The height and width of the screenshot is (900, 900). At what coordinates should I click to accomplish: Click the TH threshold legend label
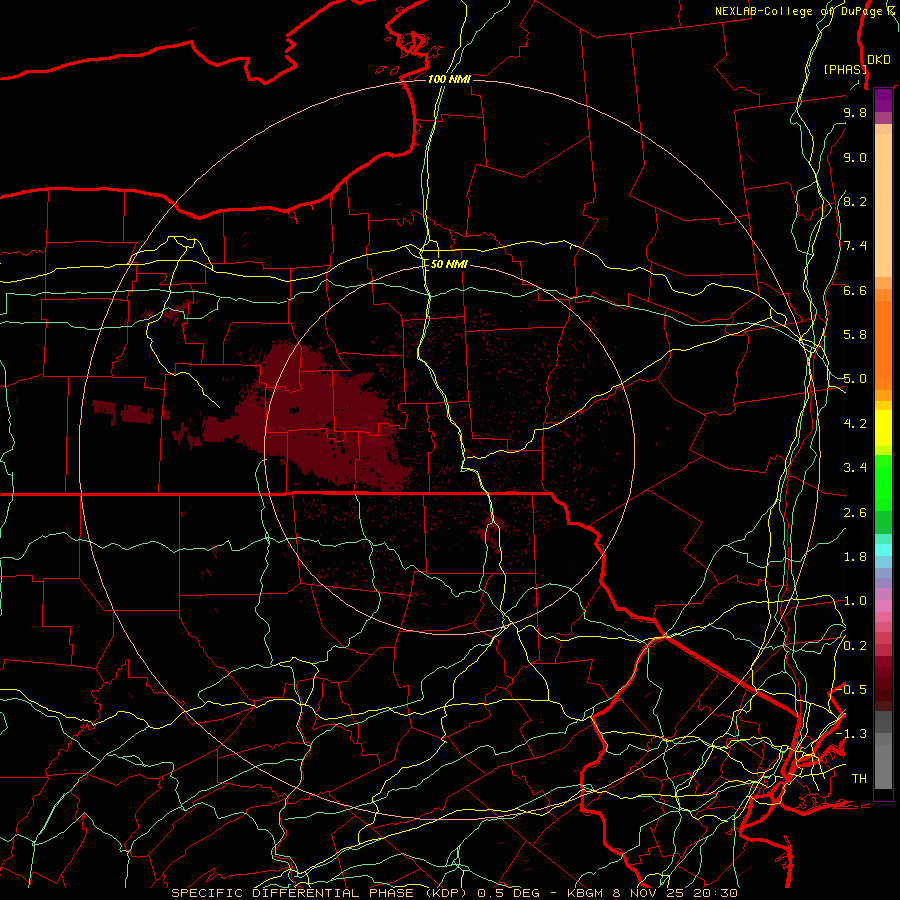859,779
